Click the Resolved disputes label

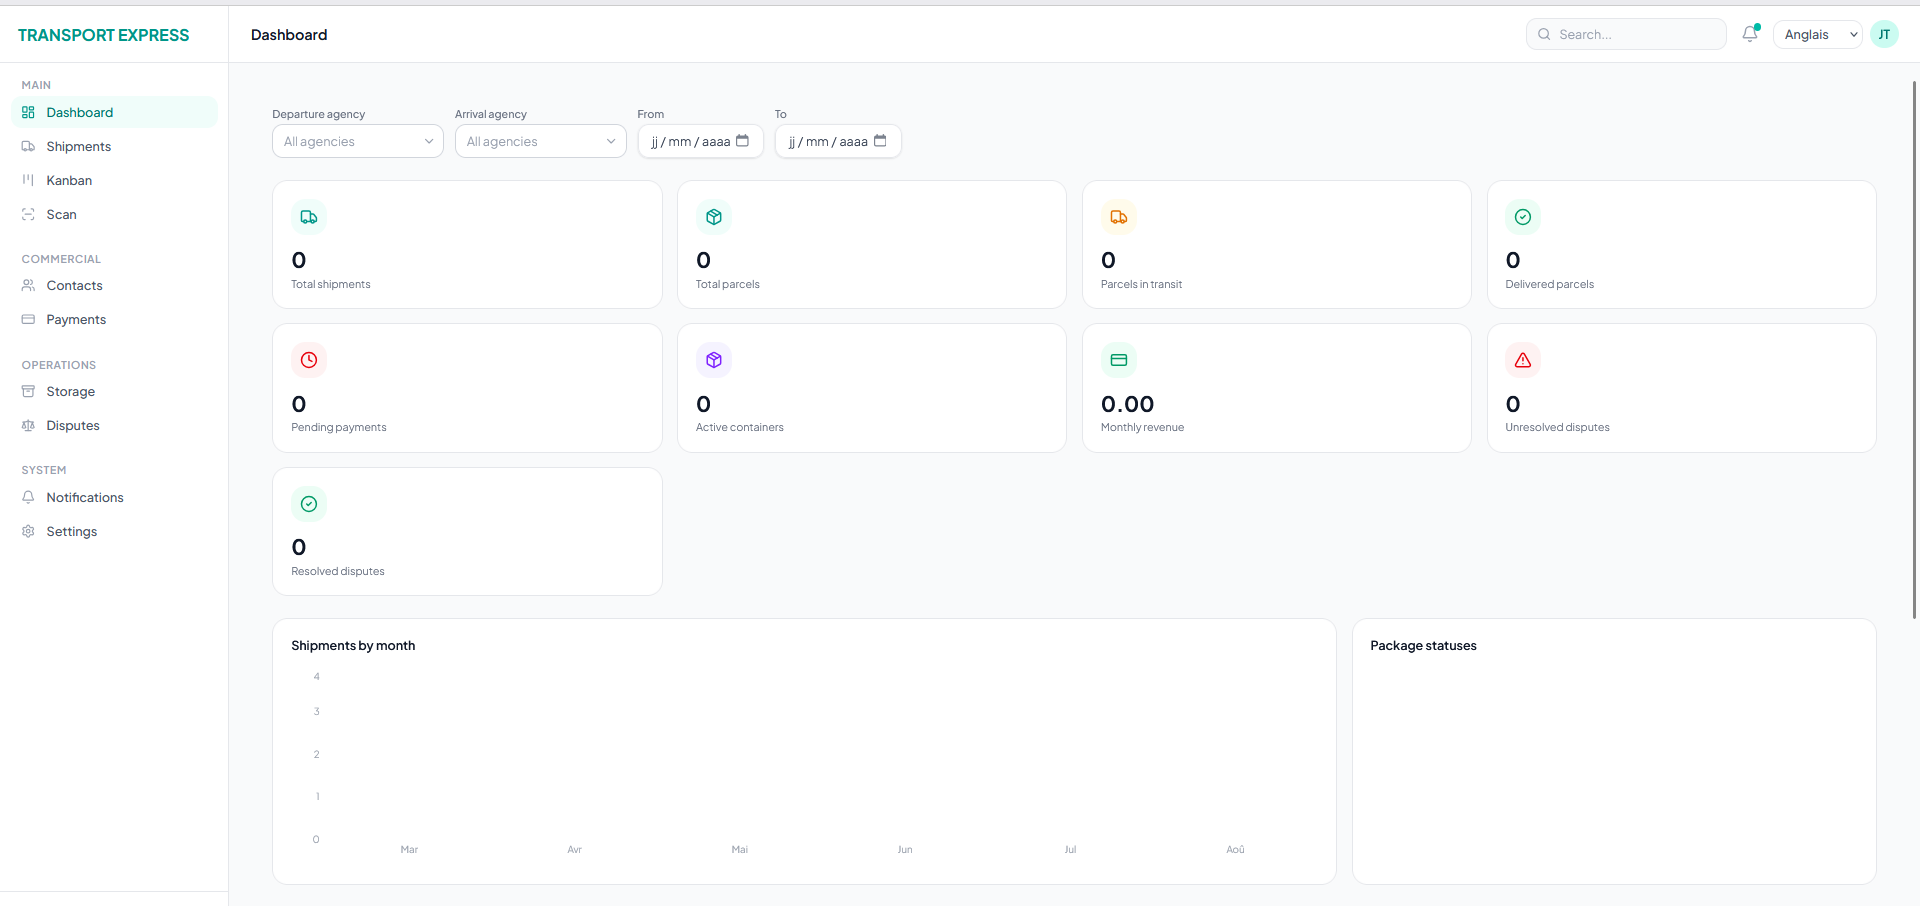(338, 571)
